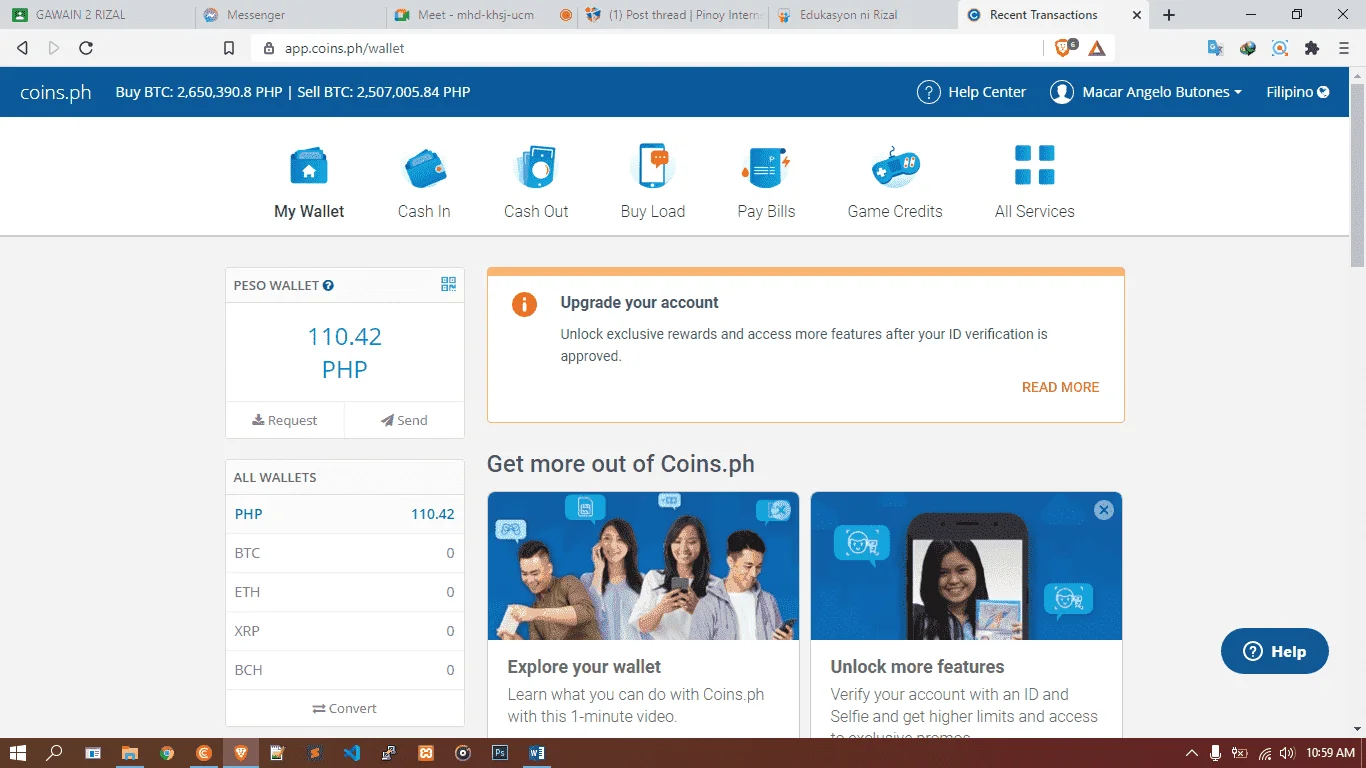1366x768 pixels.
Task: Click the coins.ph logo
Action: click(x=56, y=92)
